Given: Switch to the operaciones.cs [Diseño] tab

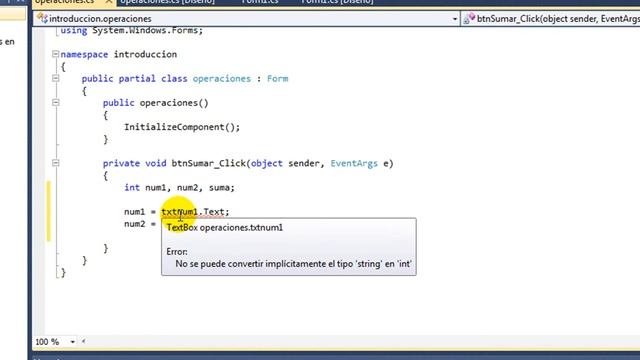Looking at the screenshot, I should (167, 2).
